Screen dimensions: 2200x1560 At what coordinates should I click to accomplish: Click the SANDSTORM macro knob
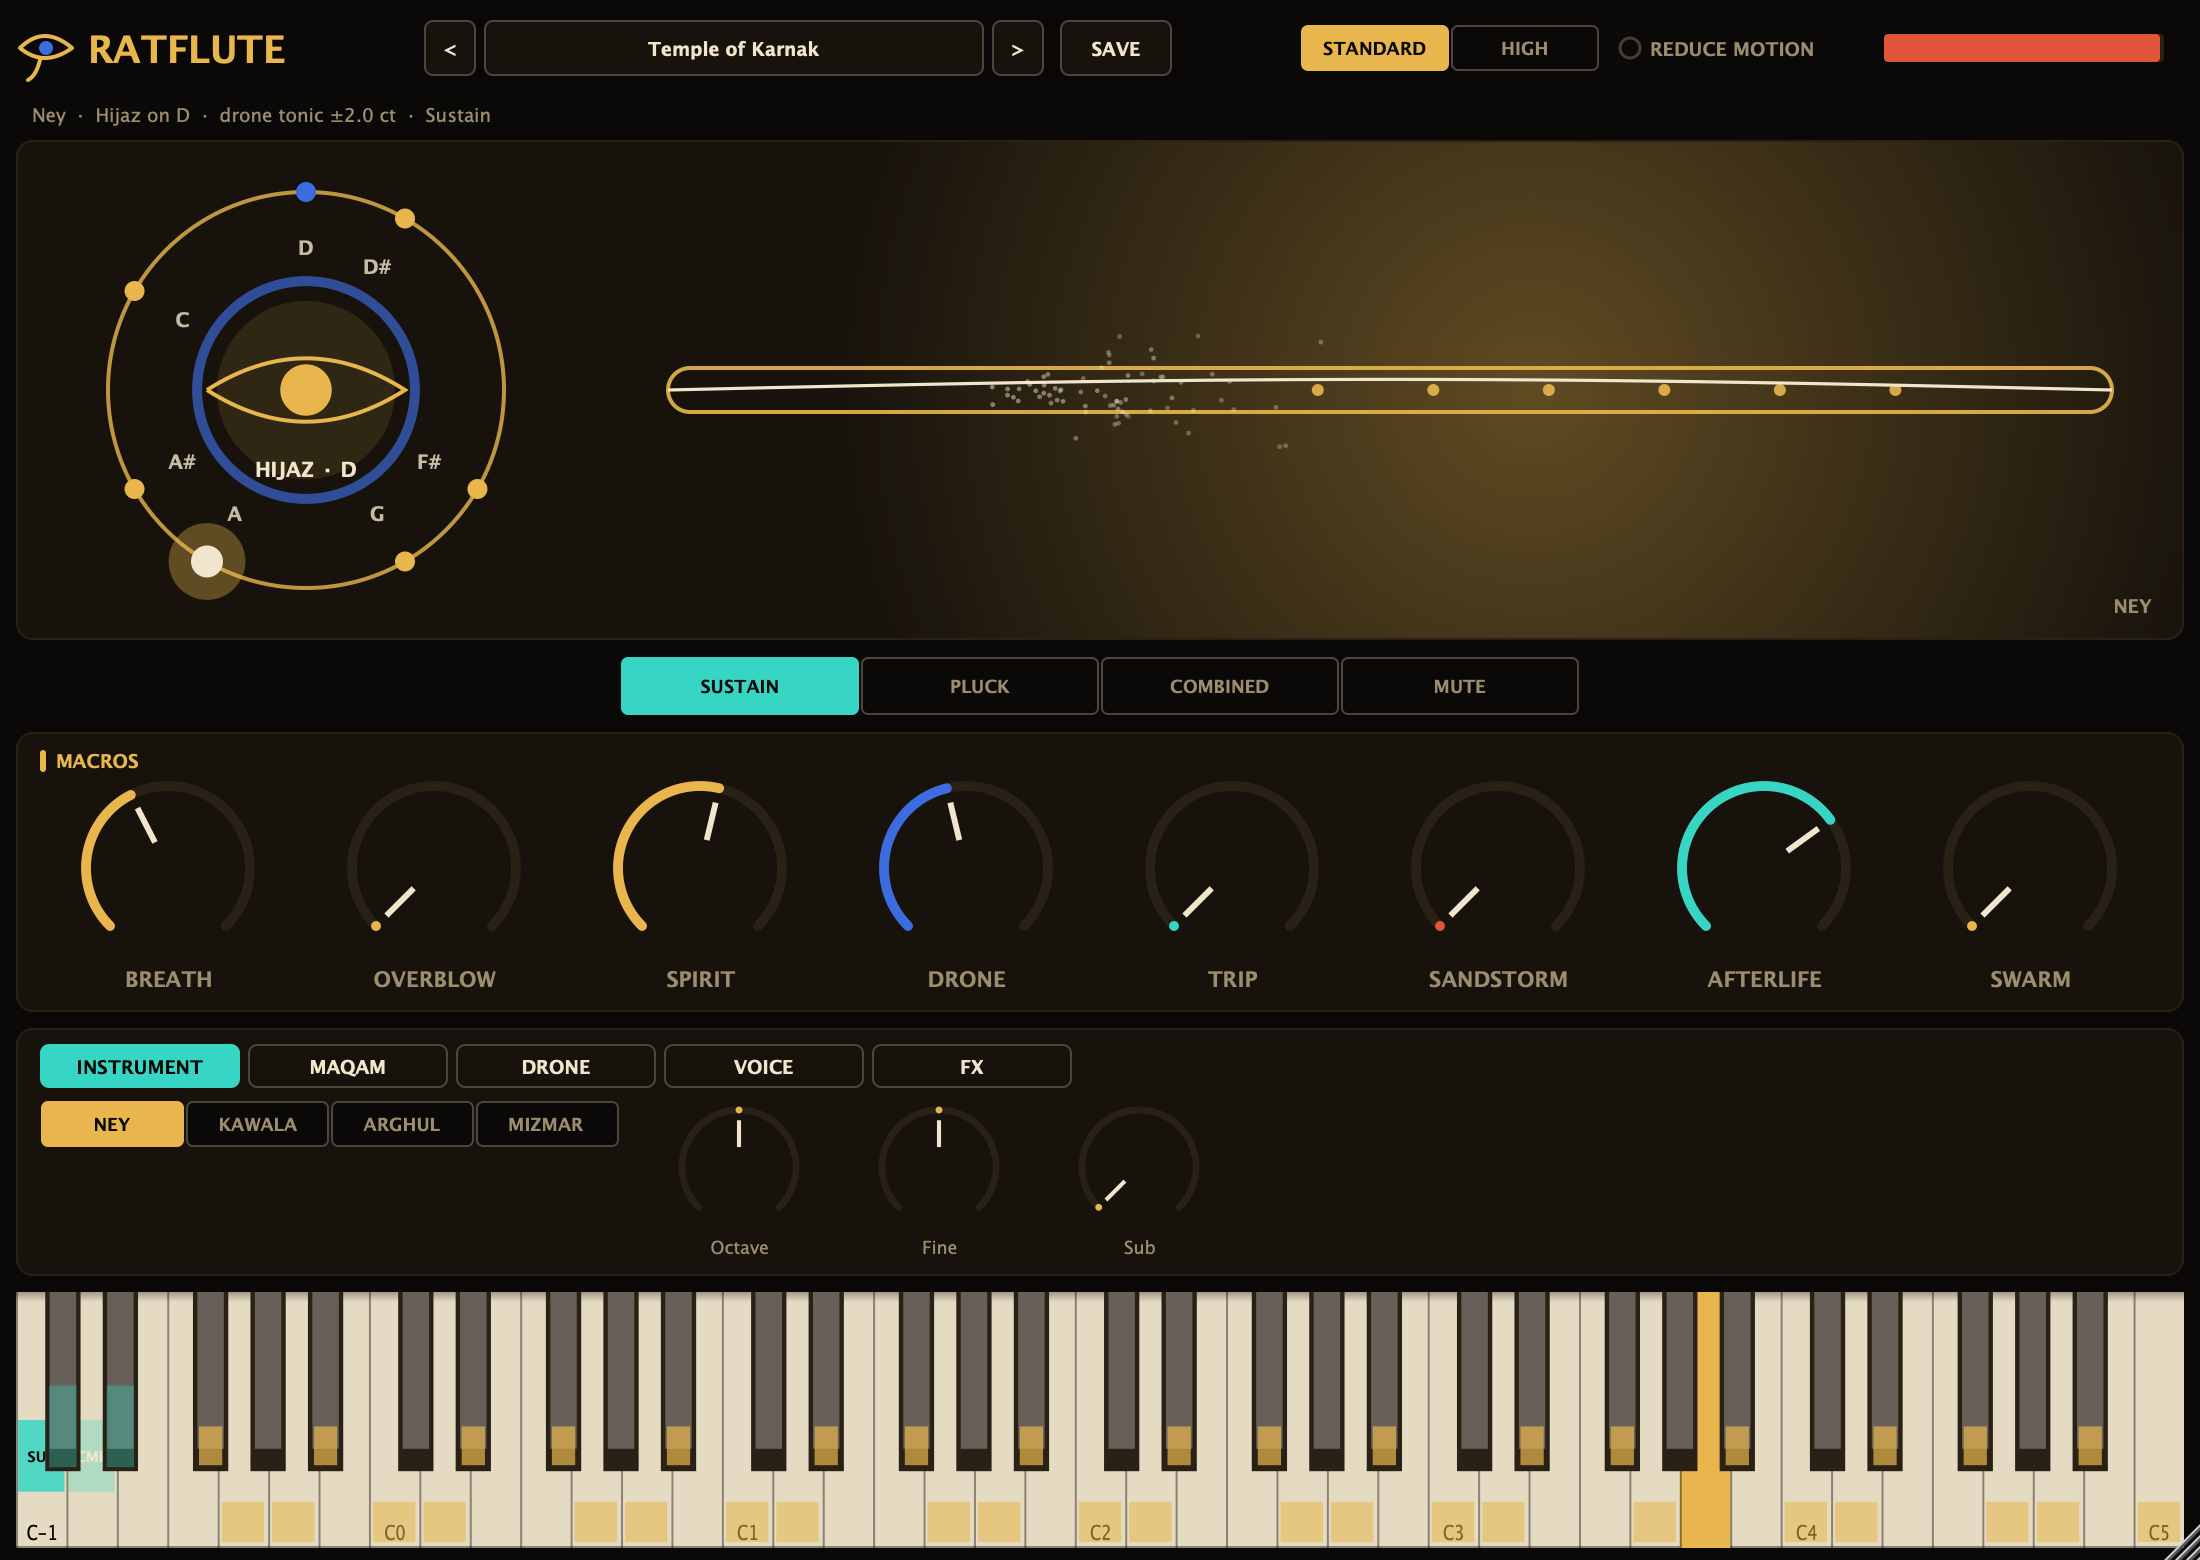pyautogui.click(x=1498, y=868)
